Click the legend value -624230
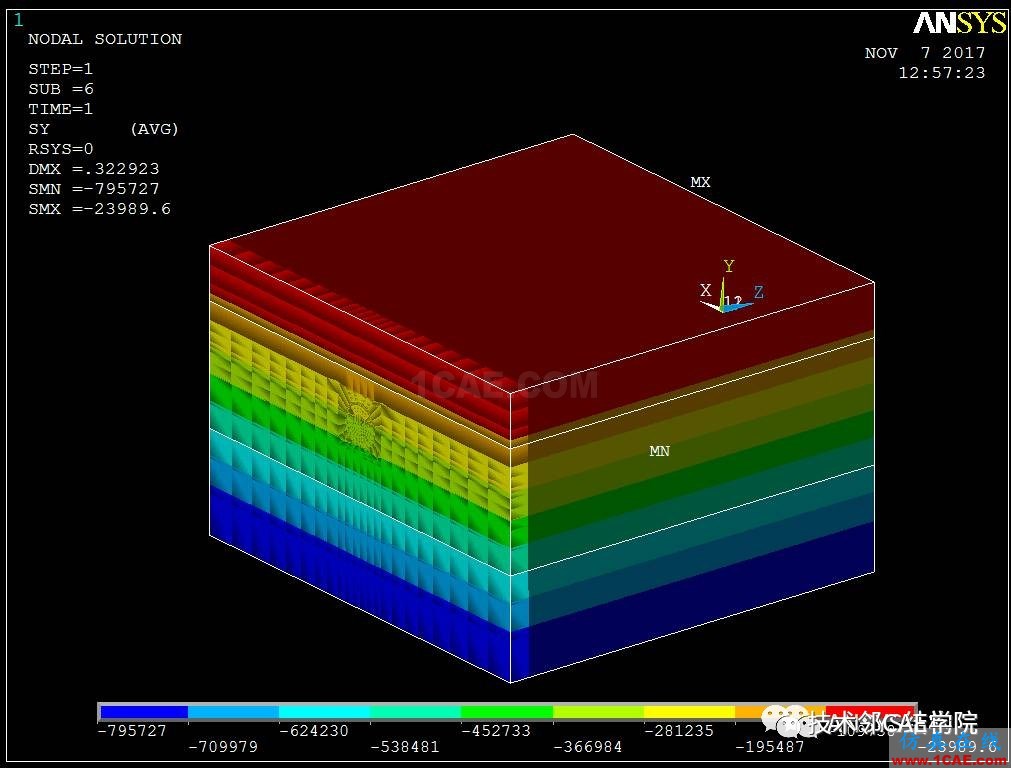This screenshot has height=768, width=1011. [314, 731]
